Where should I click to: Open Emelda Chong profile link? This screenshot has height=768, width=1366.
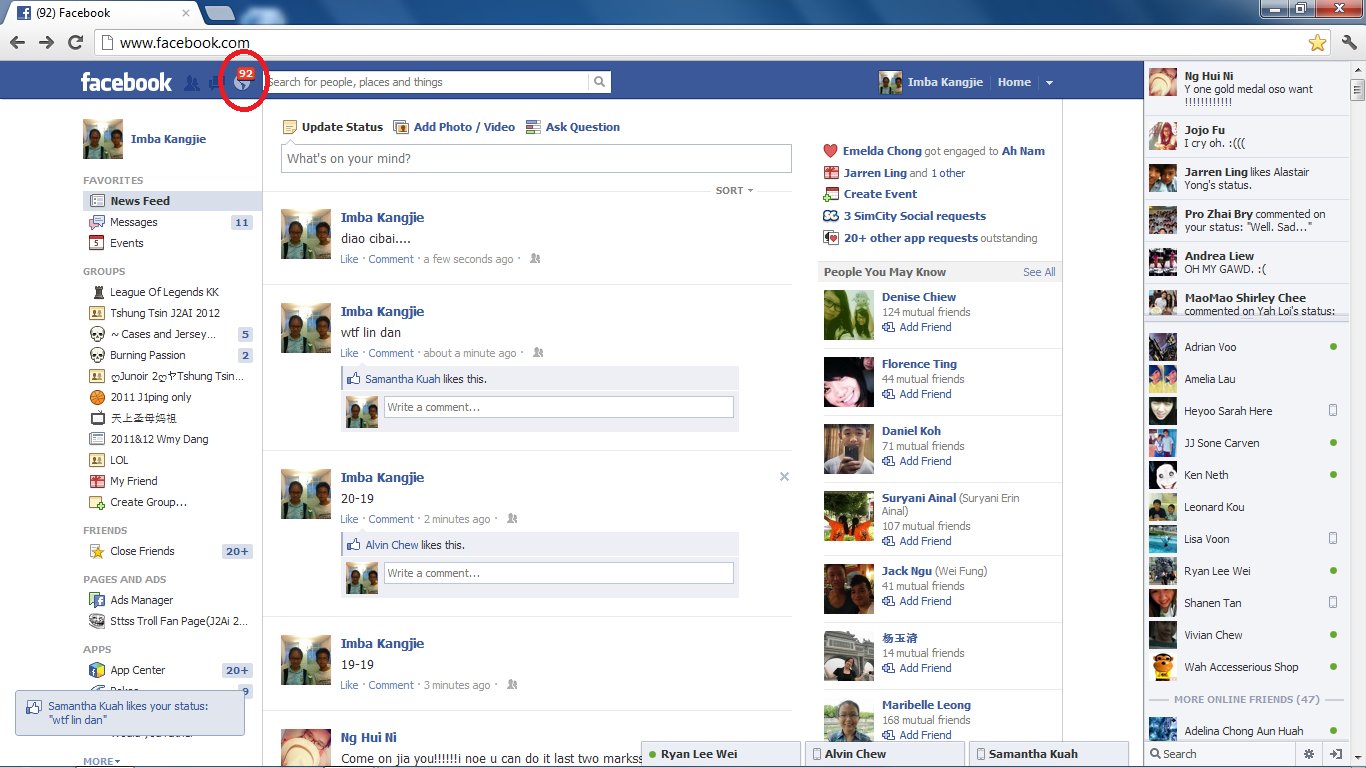pos(882,151)
